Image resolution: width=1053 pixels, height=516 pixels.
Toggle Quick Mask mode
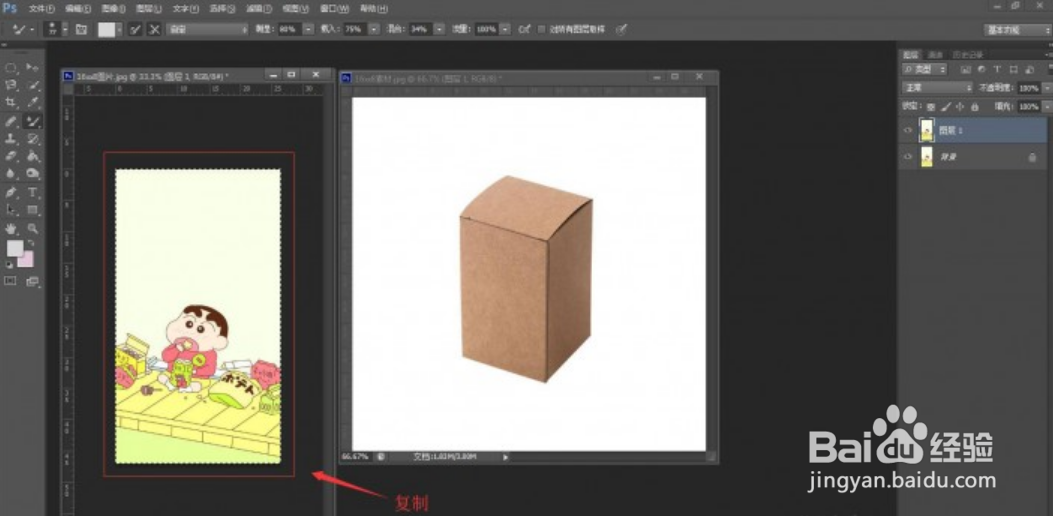point(10,282)
